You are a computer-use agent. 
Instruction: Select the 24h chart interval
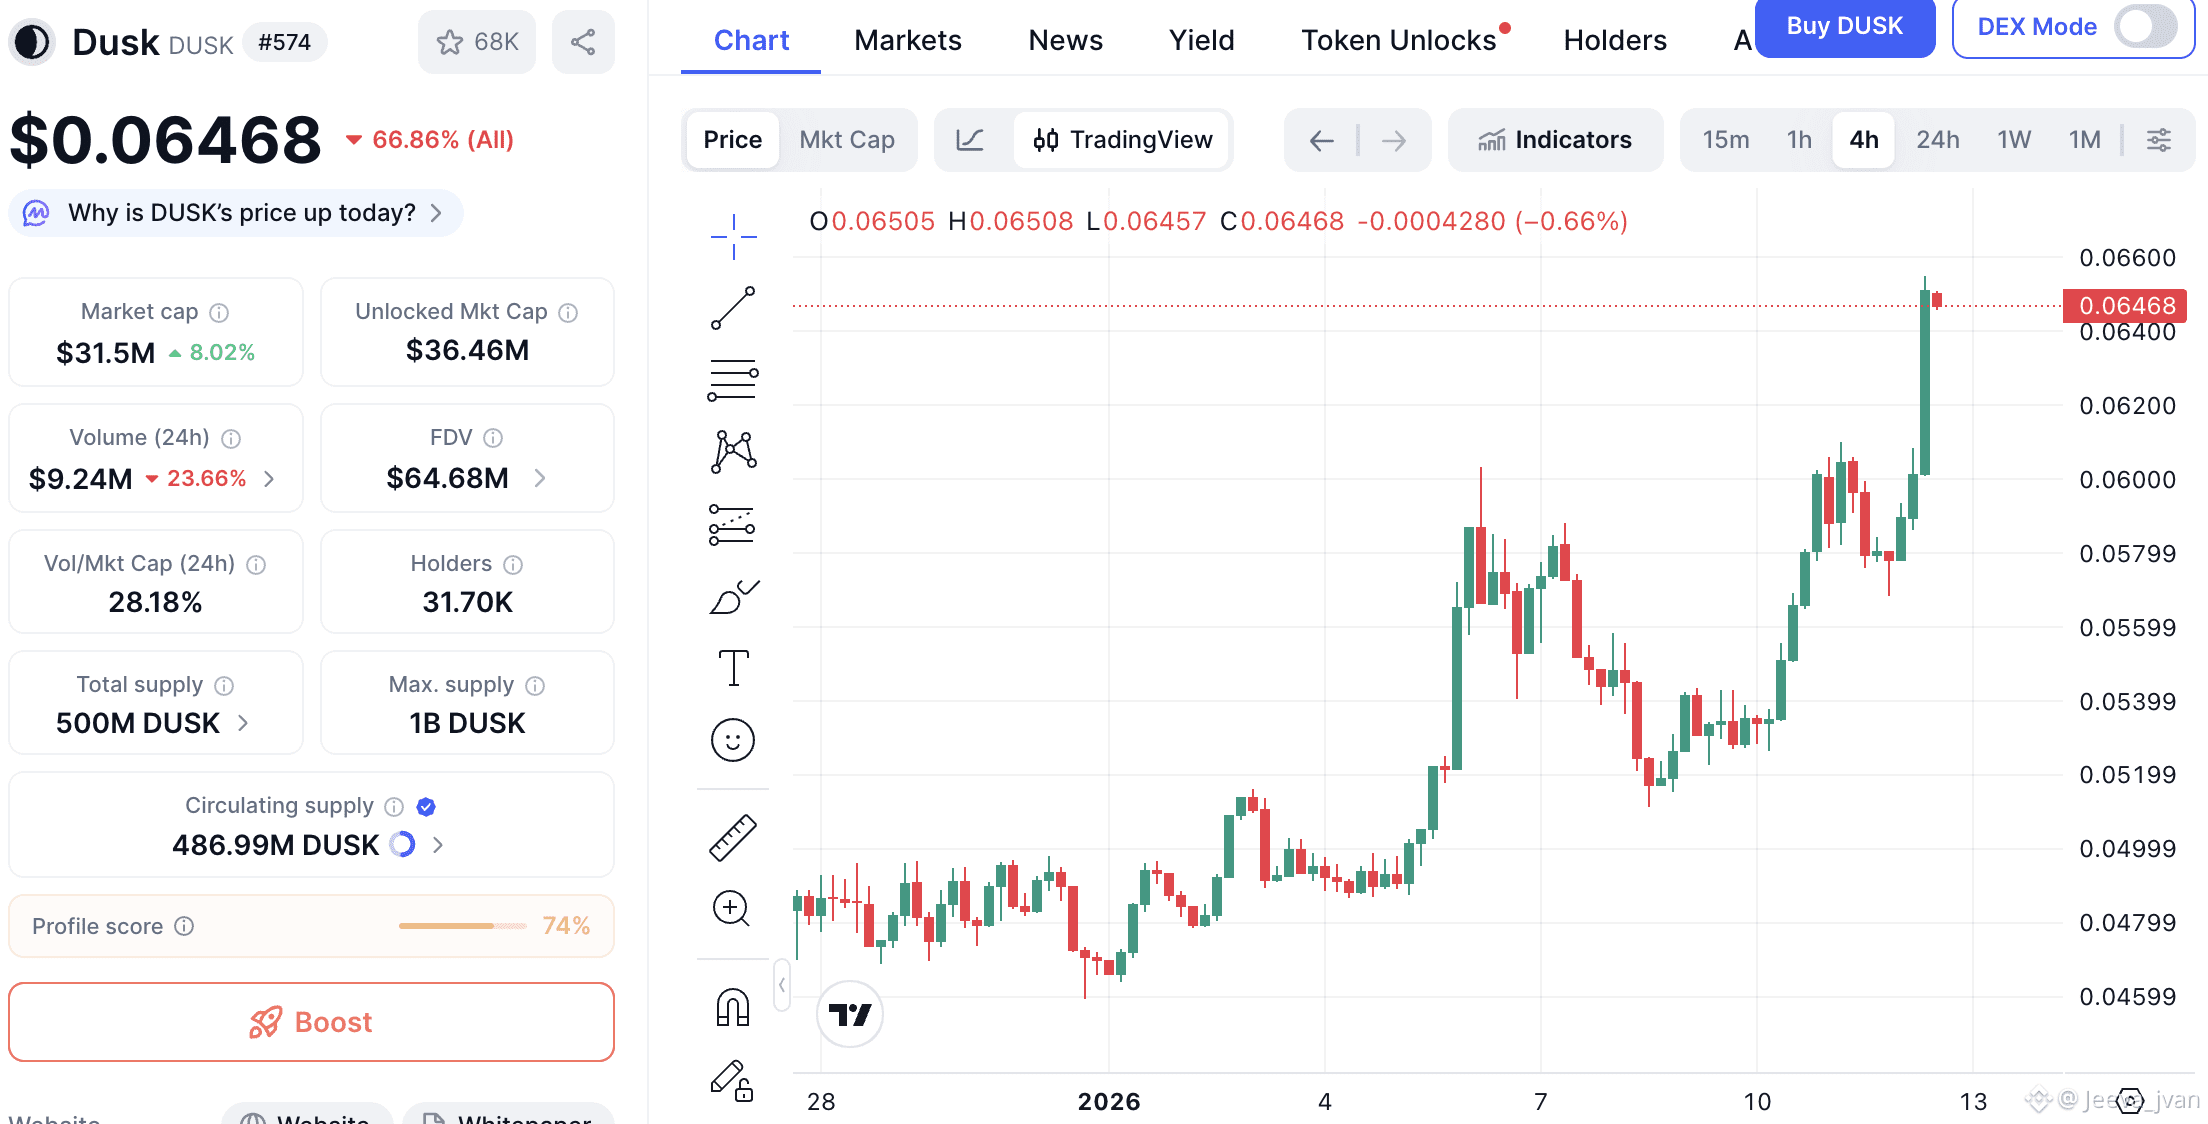(1937, 140)
